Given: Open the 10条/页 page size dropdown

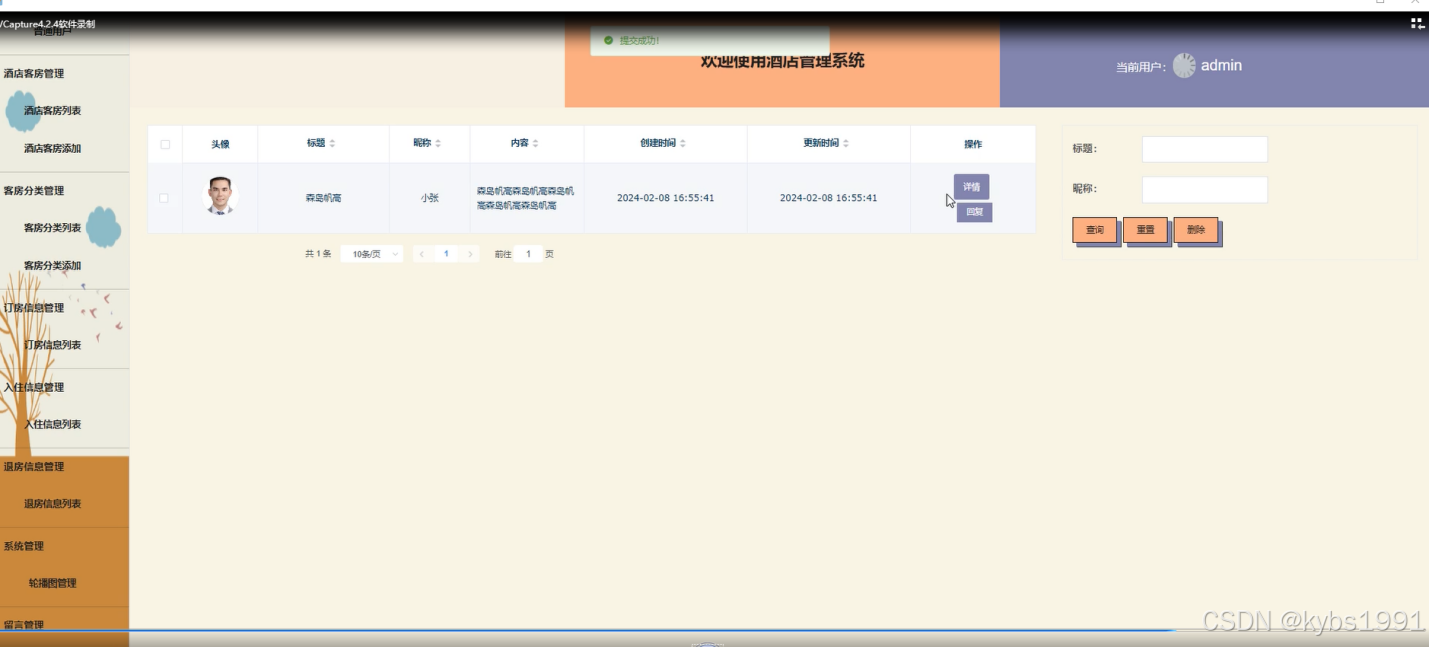Looking at the screenshot, I should point(372,254).
